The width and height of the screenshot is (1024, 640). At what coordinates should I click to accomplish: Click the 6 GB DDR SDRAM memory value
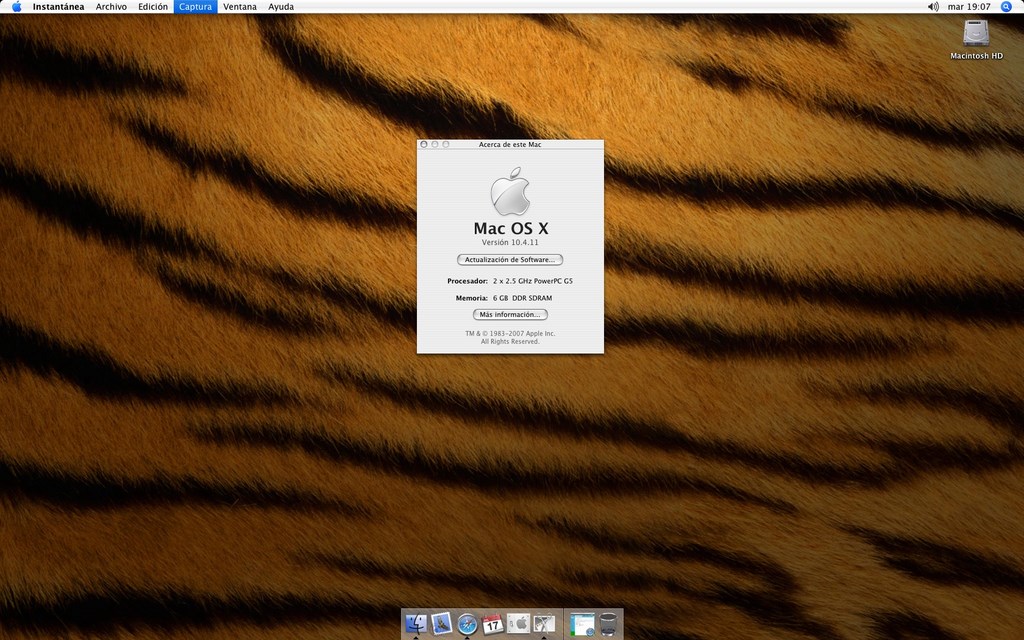(x=522, y=298)
